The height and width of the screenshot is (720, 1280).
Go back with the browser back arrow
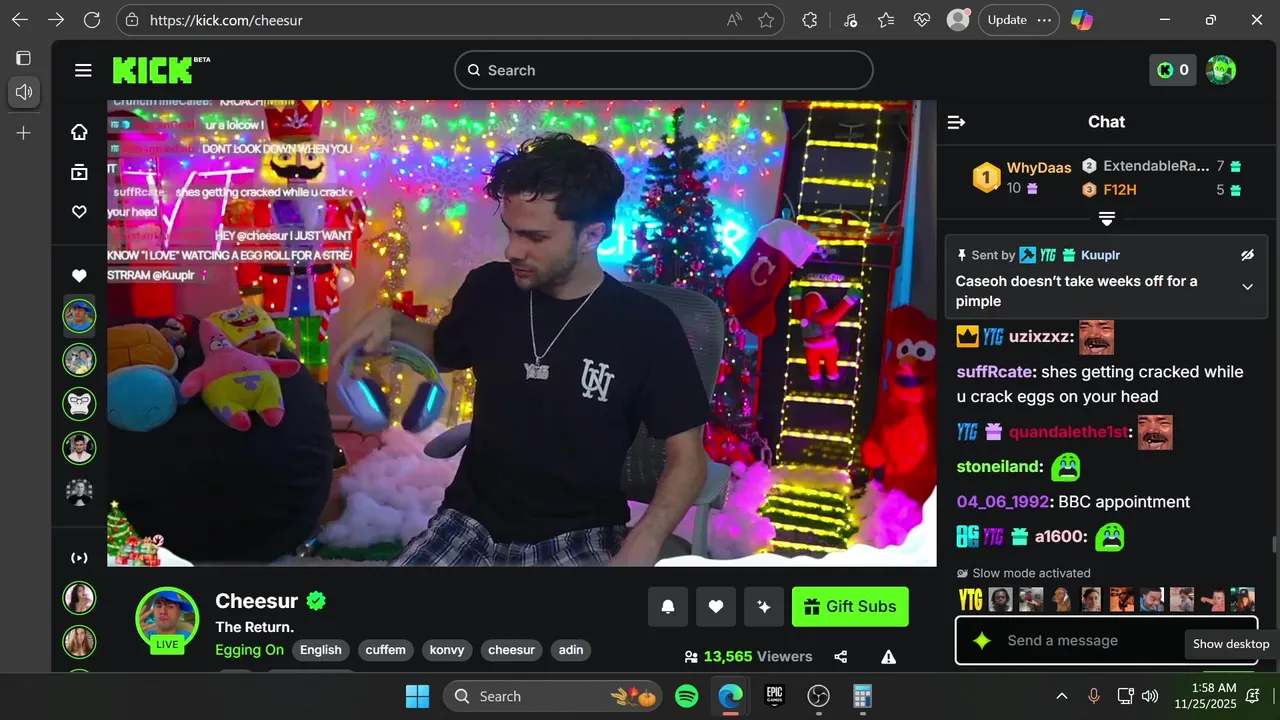tap(20, 20)
